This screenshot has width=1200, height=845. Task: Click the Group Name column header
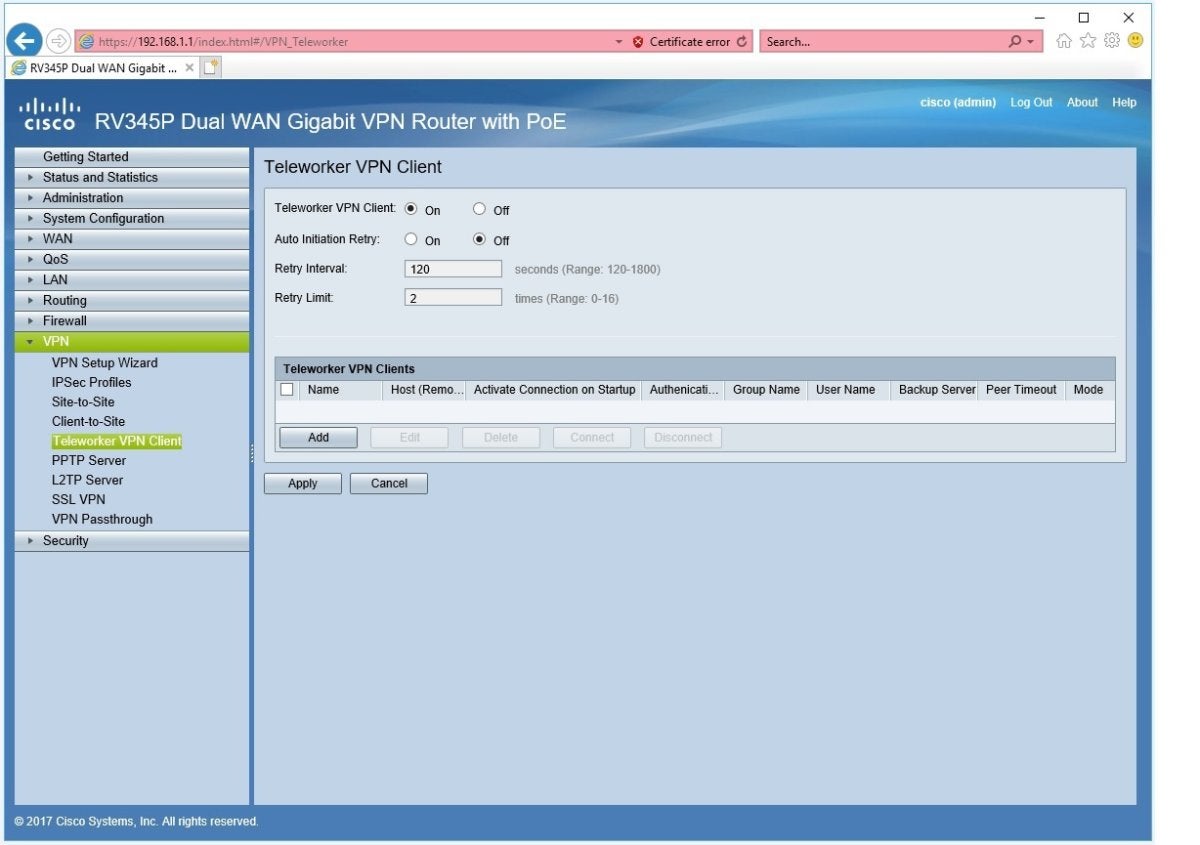pos(766,390)
